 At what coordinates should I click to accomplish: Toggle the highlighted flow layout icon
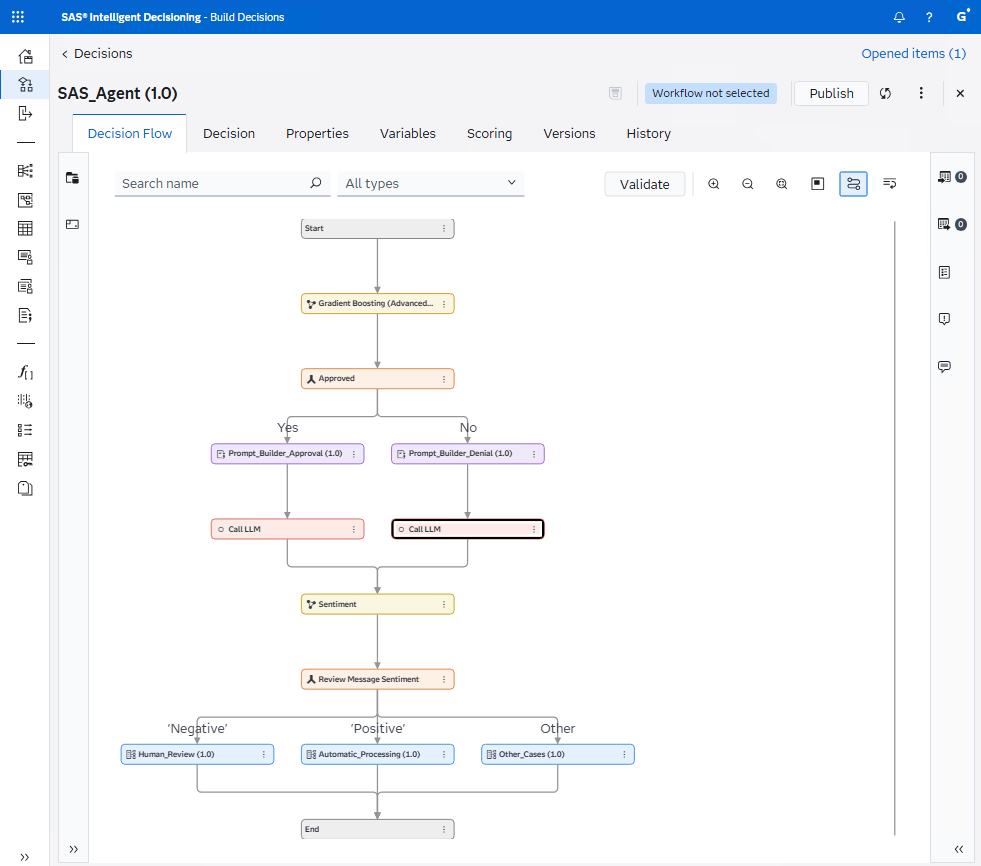pos(853,184)
